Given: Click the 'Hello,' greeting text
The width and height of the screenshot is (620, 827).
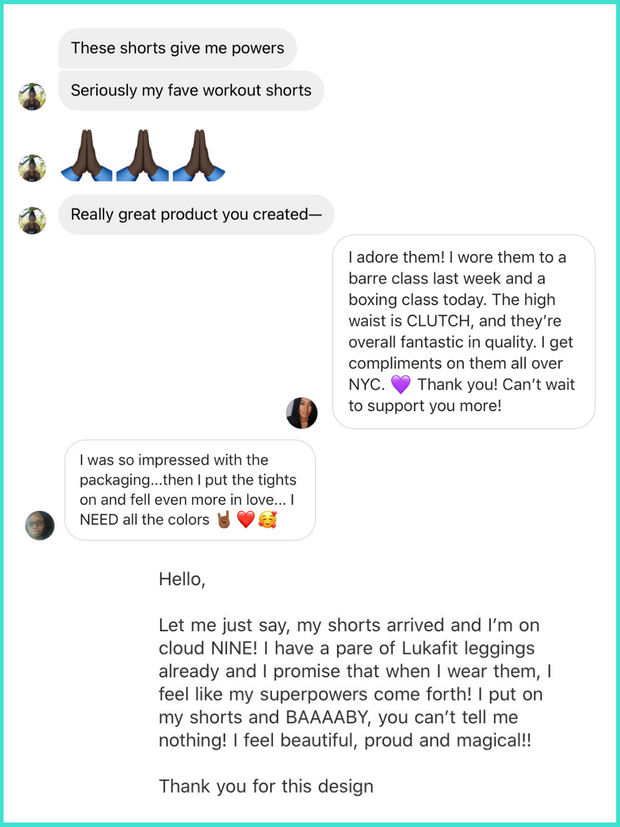Looking at the screenshot, I should (182, 580).
